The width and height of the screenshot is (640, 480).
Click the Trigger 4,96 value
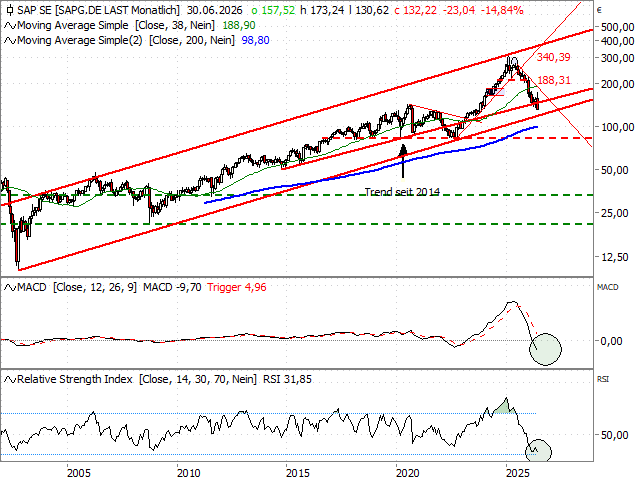(237, 288)
